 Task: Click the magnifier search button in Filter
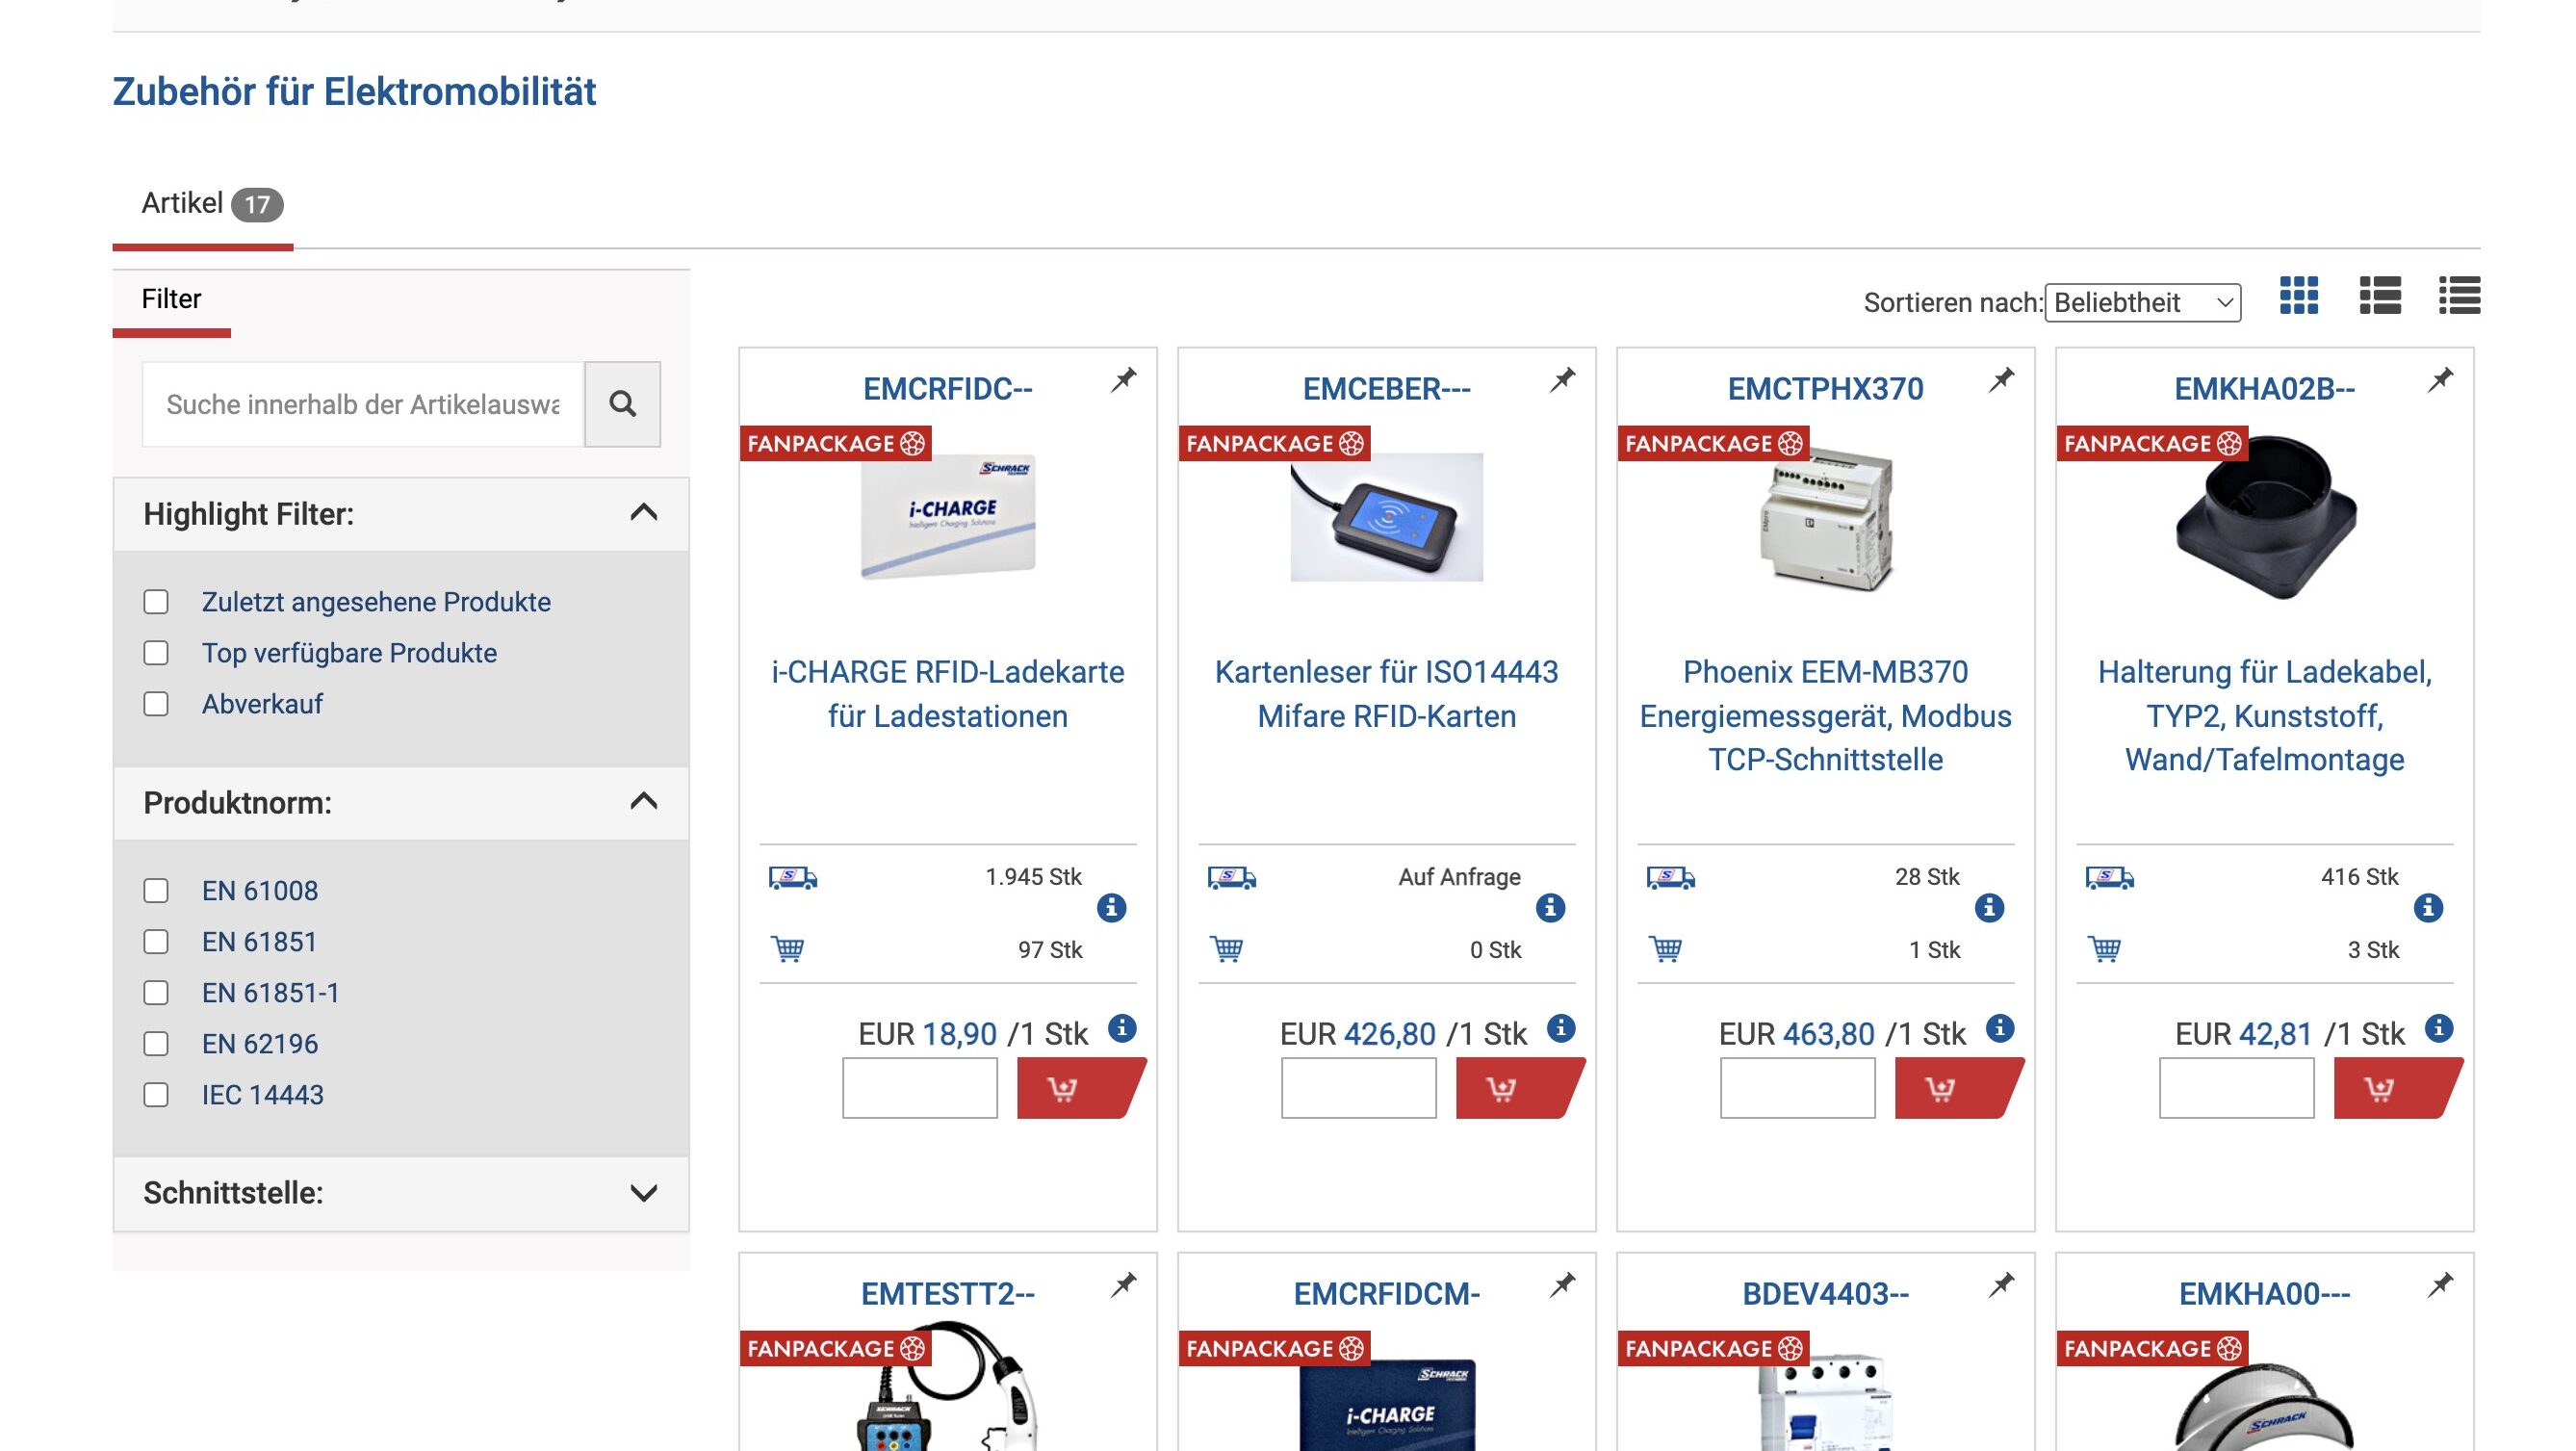tap(622, 404)
